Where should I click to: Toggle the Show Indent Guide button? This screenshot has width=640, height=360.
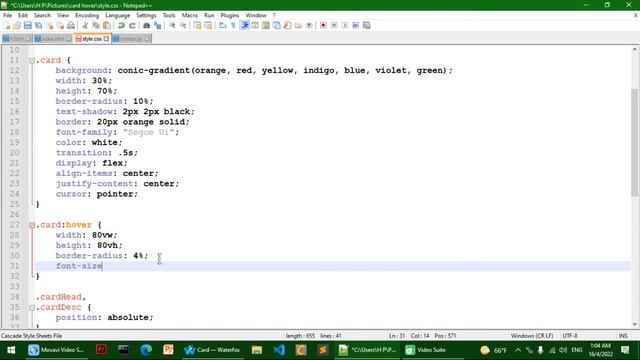click(x=244, y=25)
